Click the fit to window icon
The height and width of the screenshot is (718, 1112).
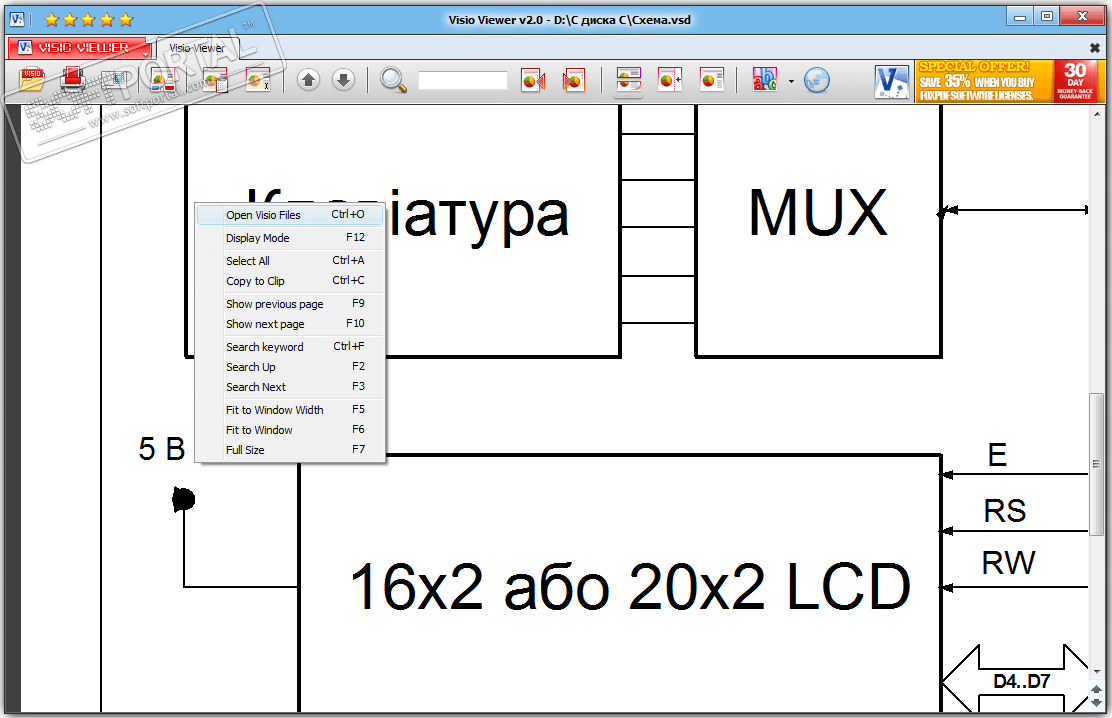tap(669, 80)
